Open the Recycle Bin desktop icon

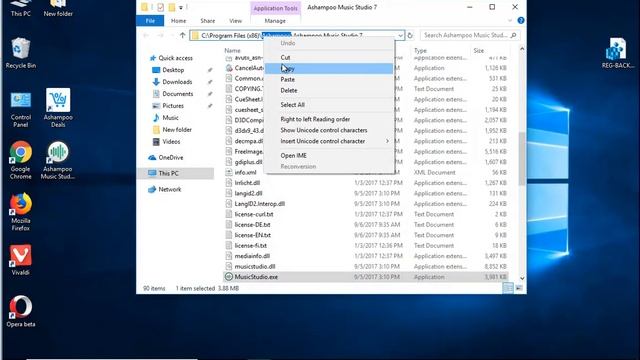point(20,53)
